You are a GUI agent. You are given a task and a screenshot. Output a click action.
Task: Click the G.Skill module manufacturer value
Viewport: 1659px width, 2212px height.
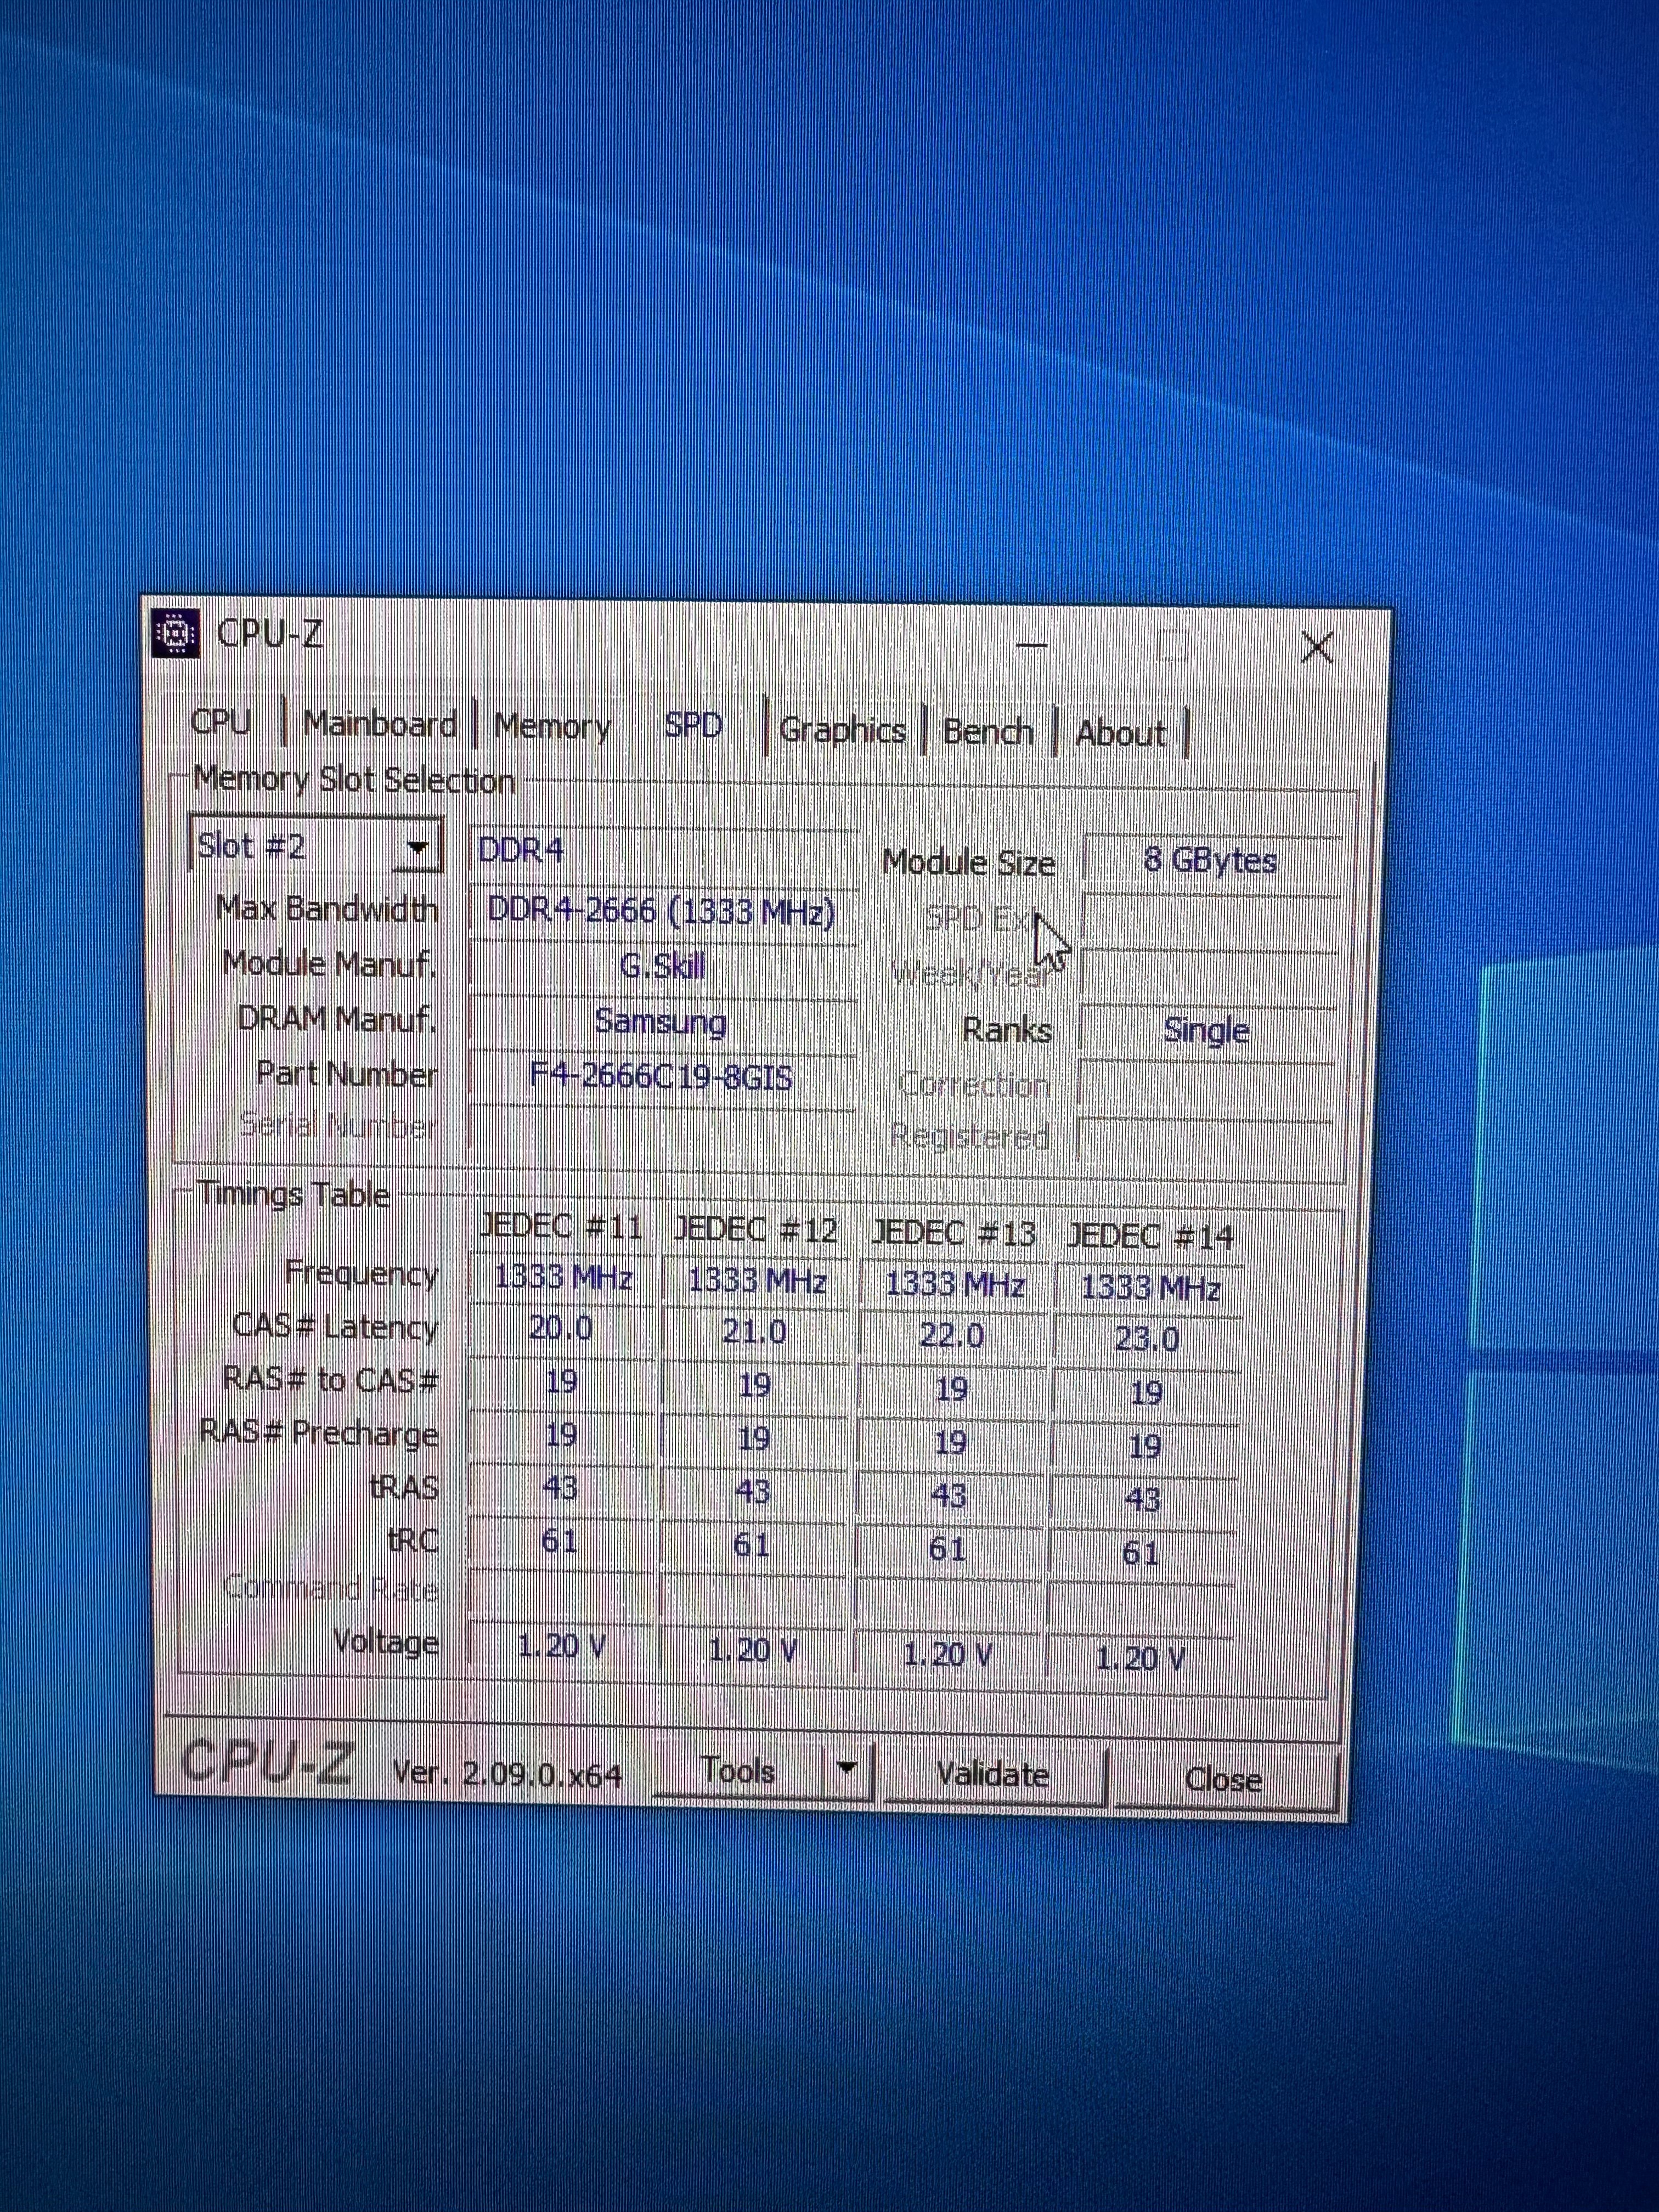[662, 966]
